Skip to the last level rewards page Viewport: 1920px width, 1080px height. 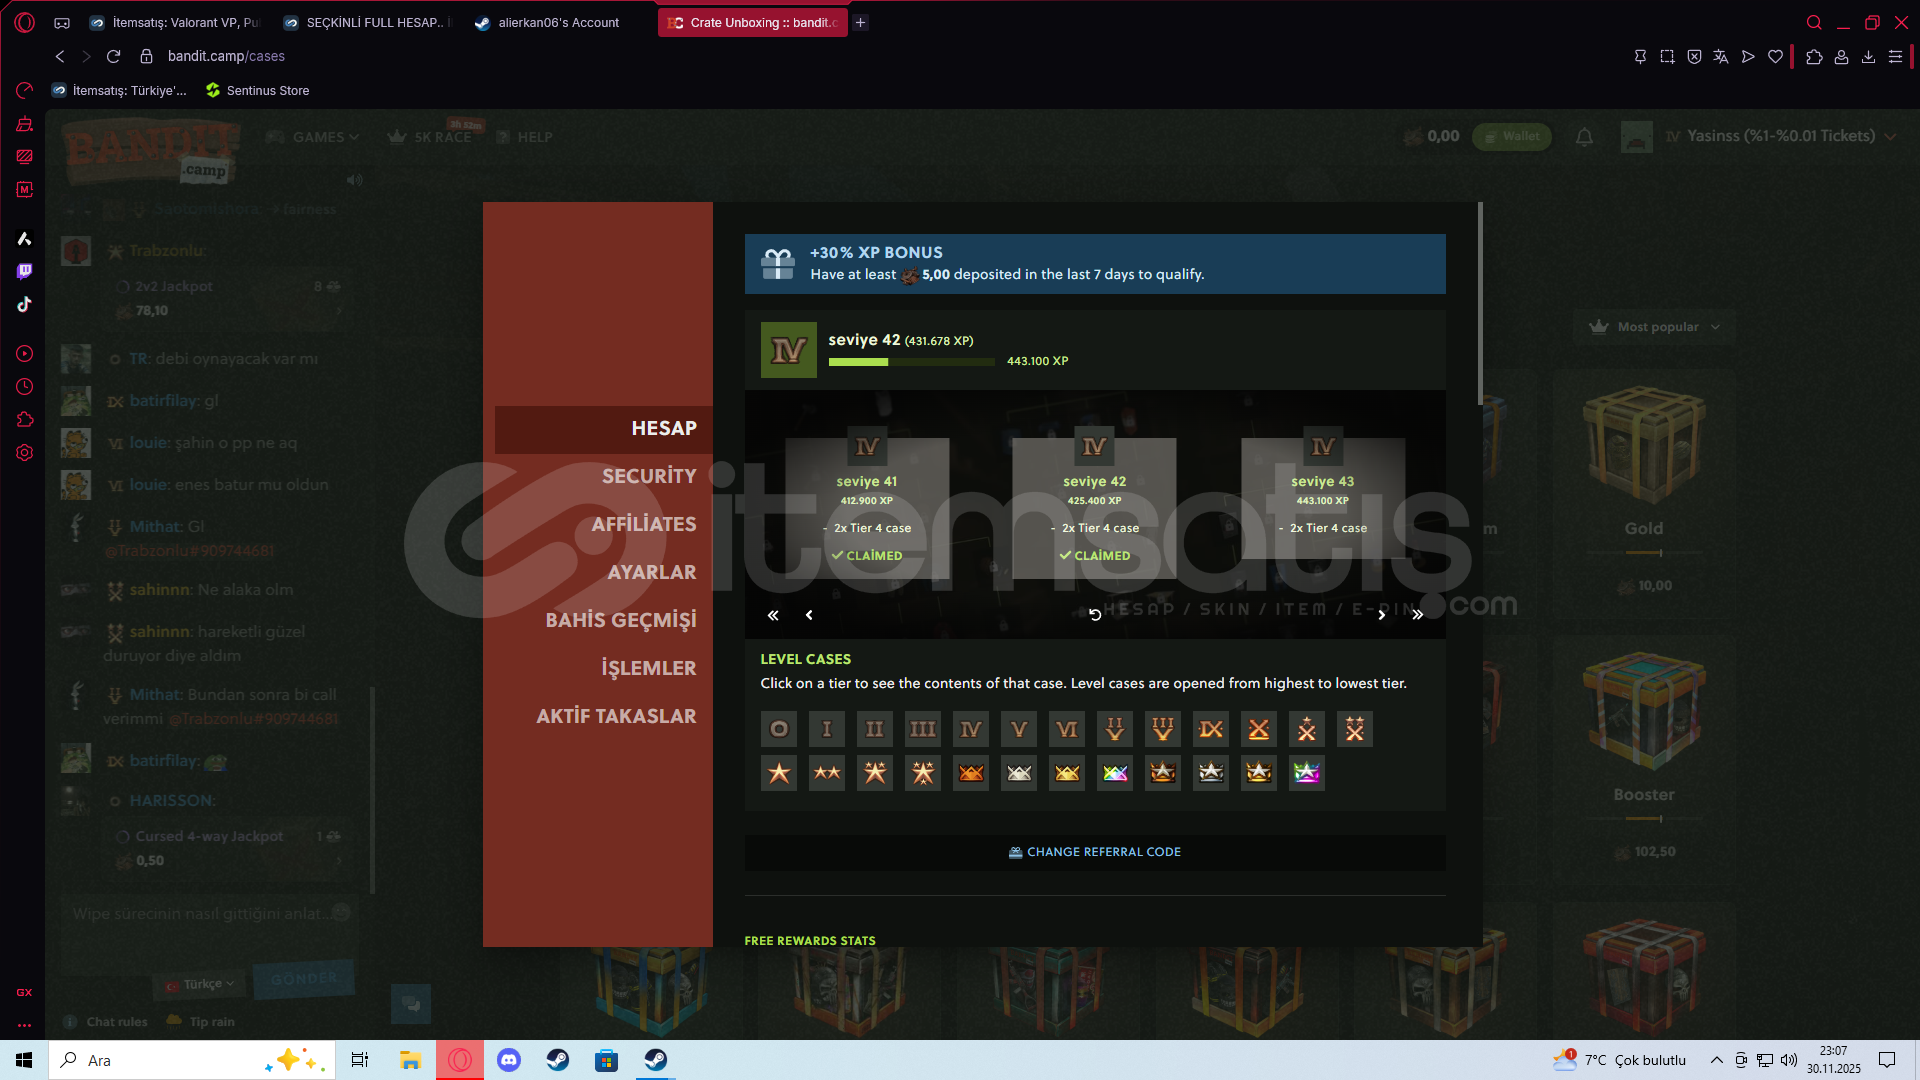(x=1417, y=615)
